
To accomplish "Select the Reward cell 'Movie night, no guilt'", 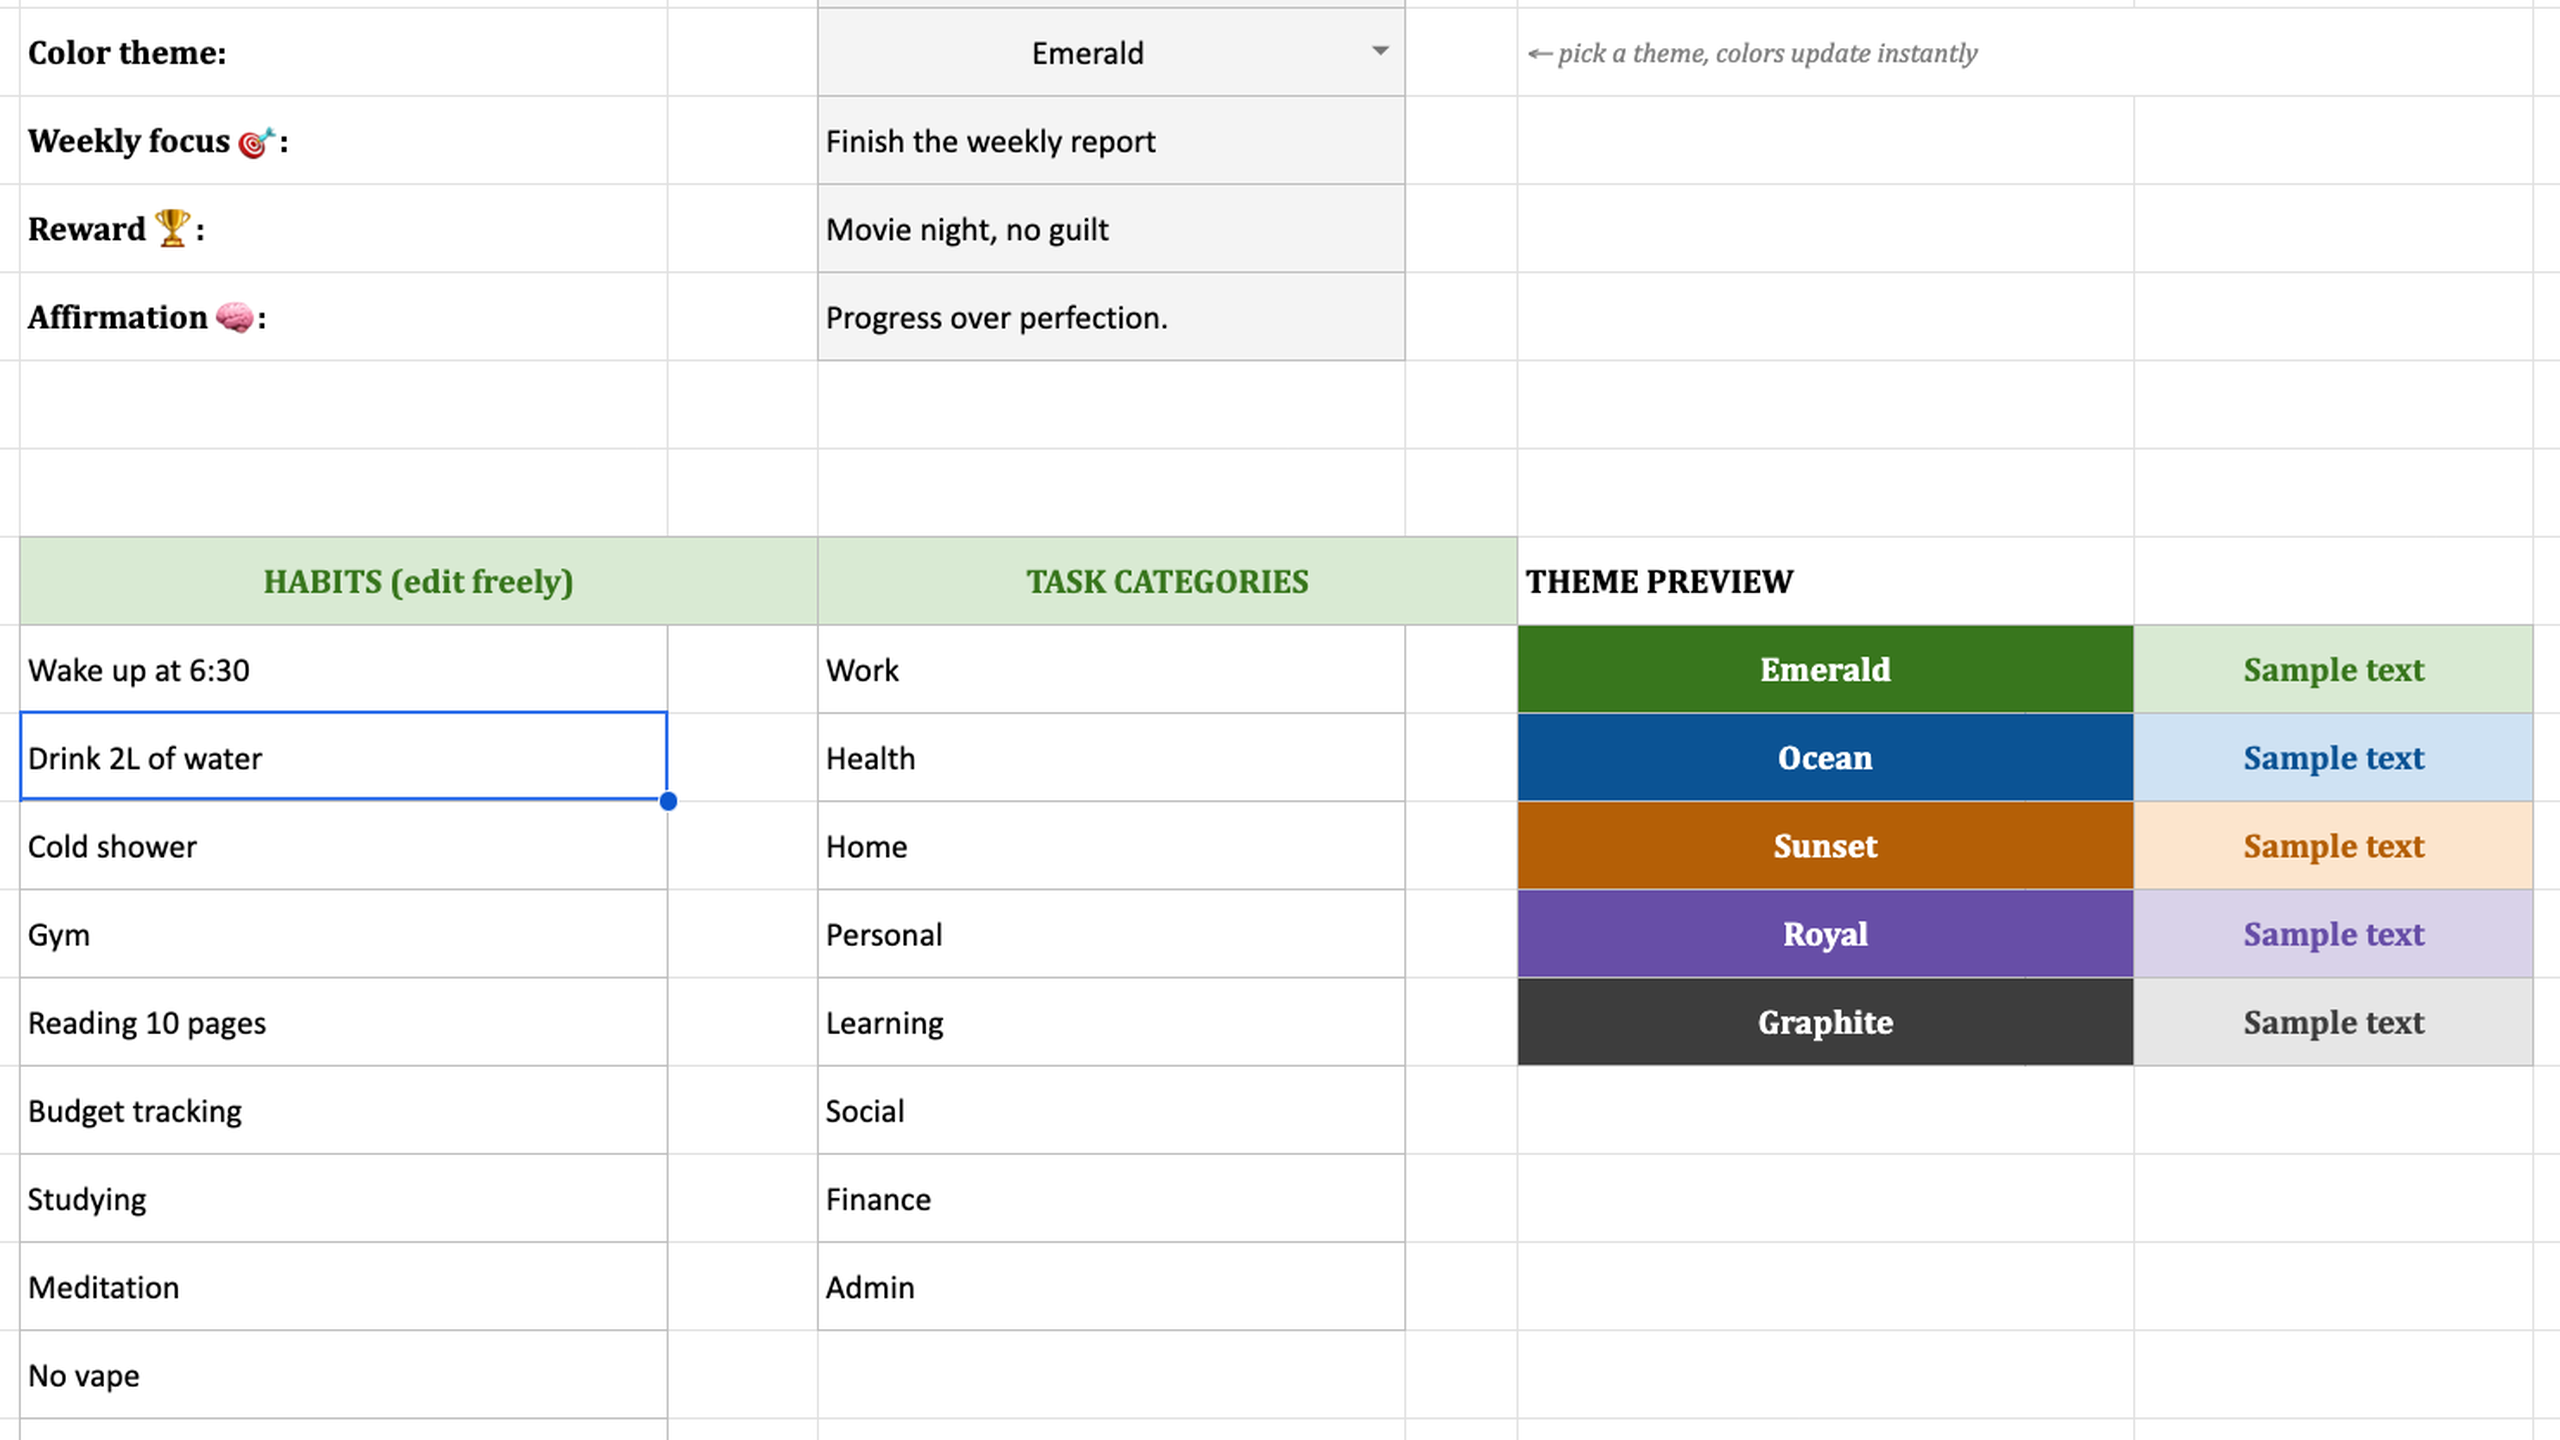I will click(x=1111, y=229).
